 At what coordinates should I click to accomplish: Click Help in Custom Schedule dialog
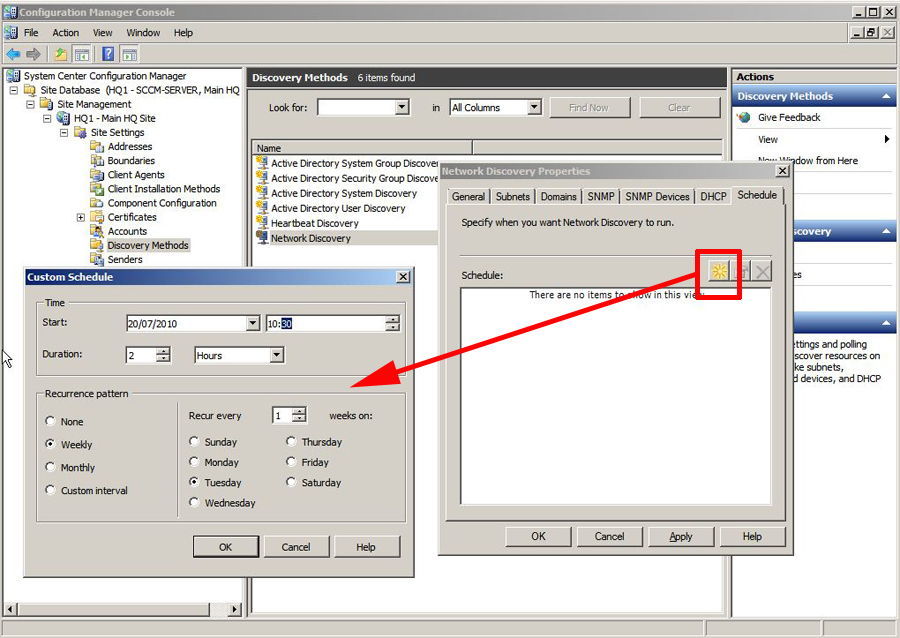point(366,547)
